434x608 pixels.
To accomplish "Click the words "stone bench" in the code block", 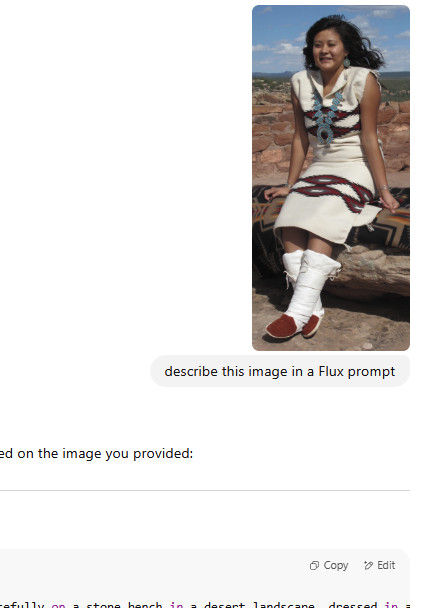I will [124, 604].
